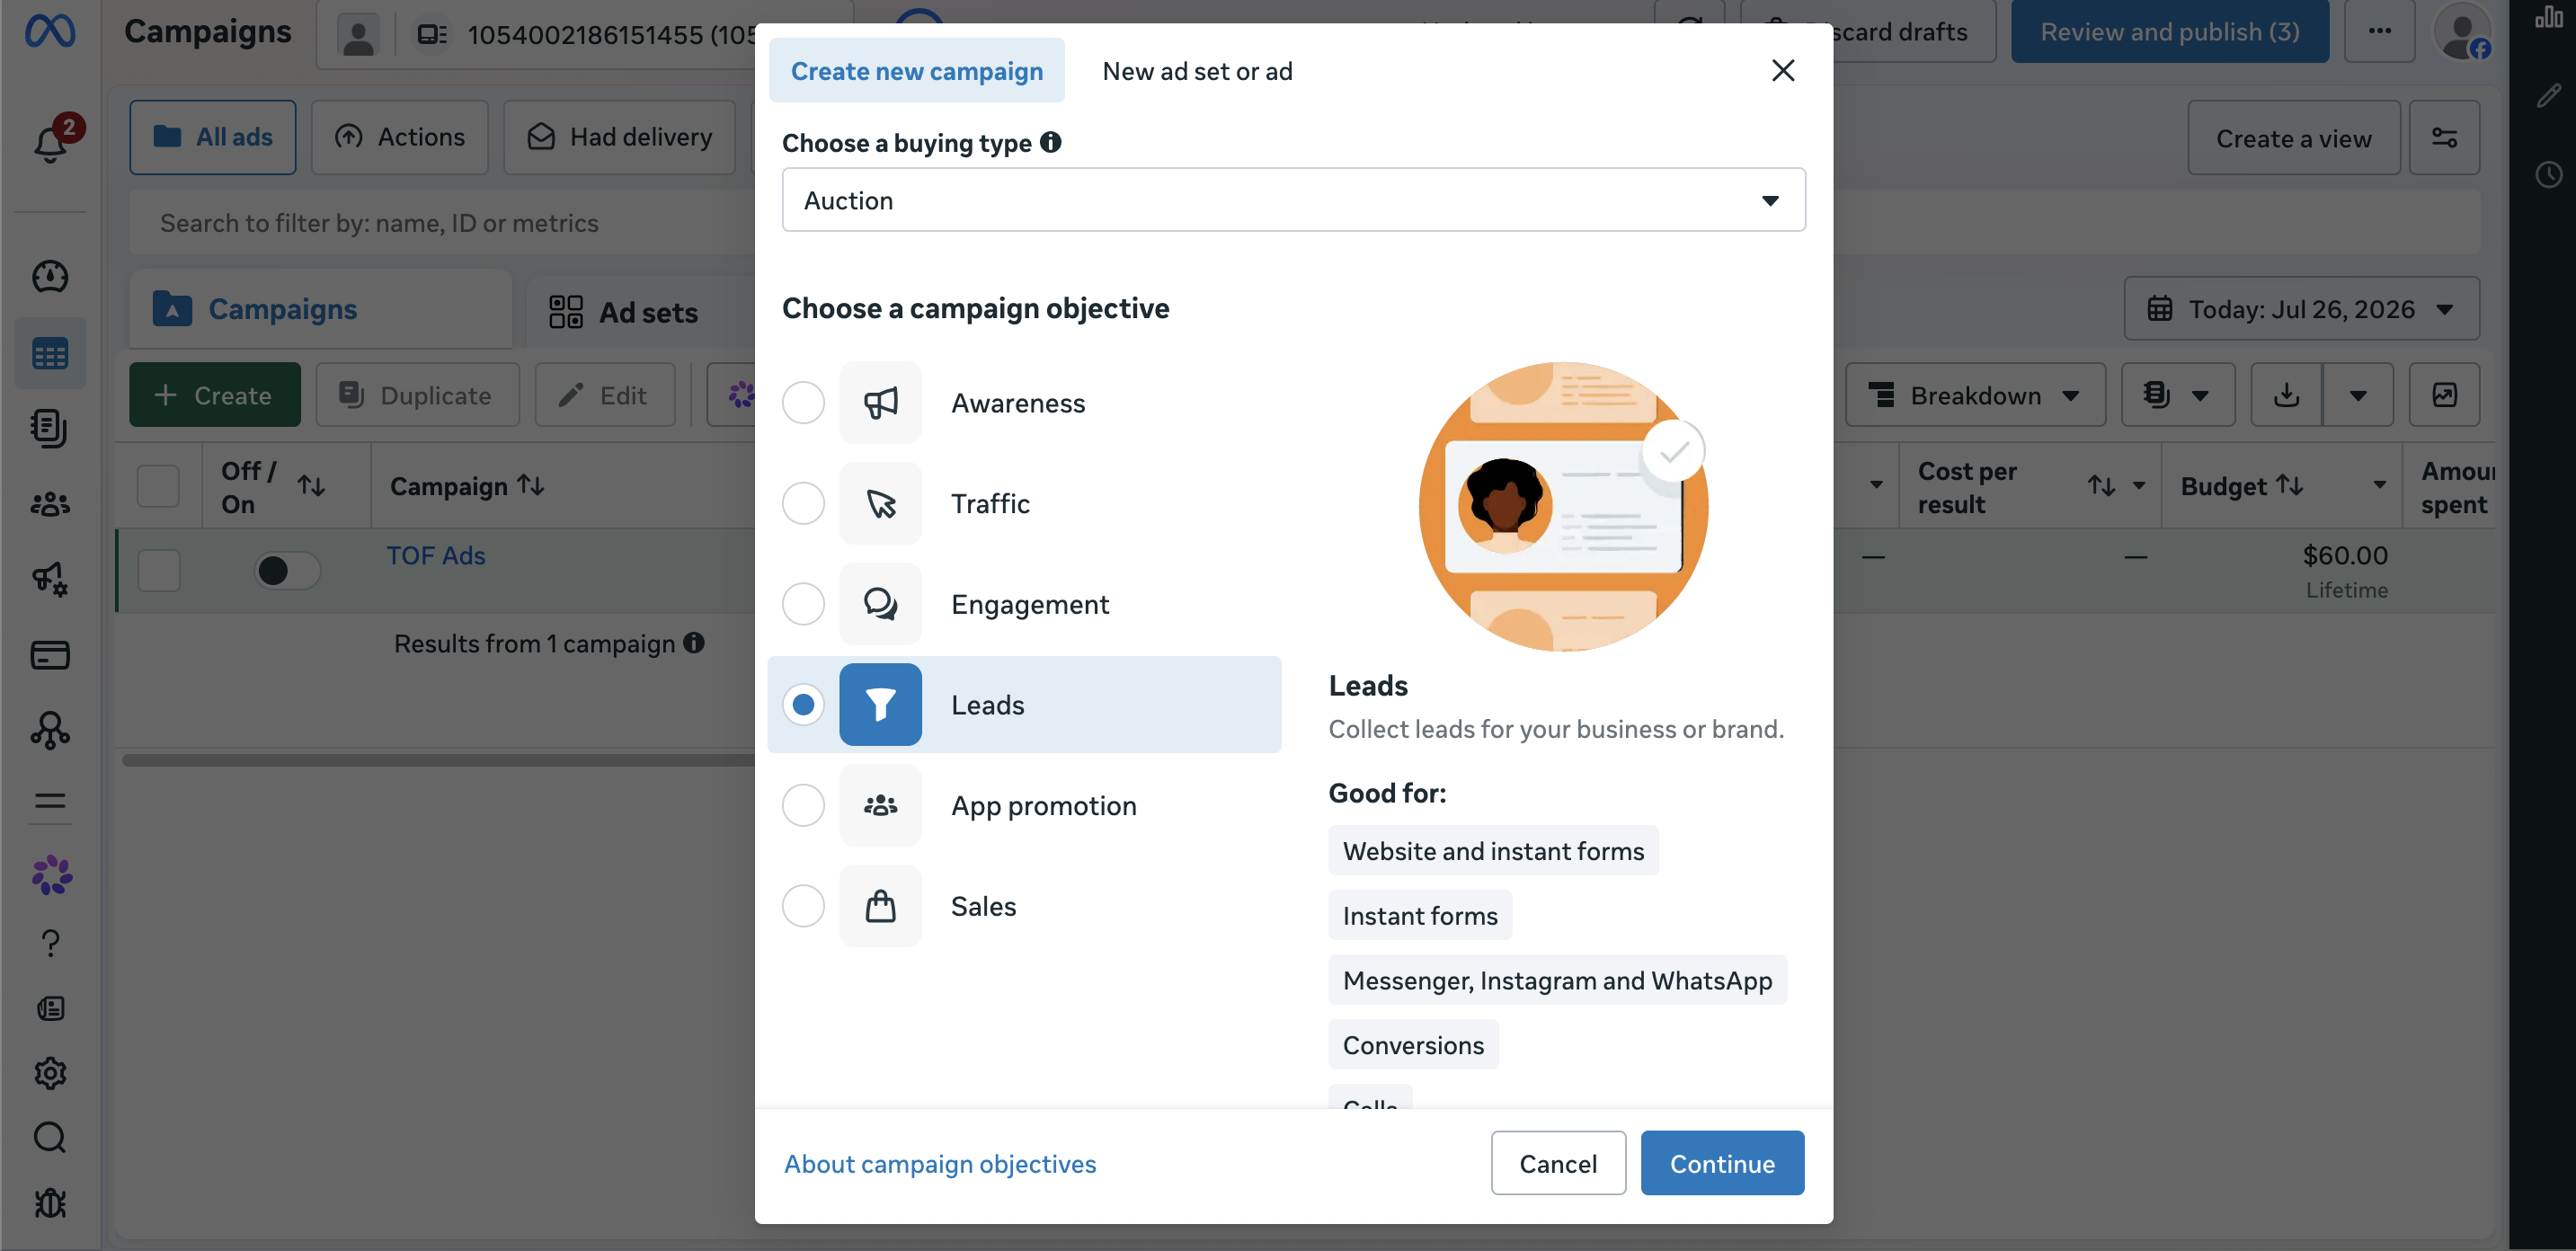Open the purple flower icon in sidebar
Image resolution: width=2576 pixels, height=1251 pixels.
(52, 875)
